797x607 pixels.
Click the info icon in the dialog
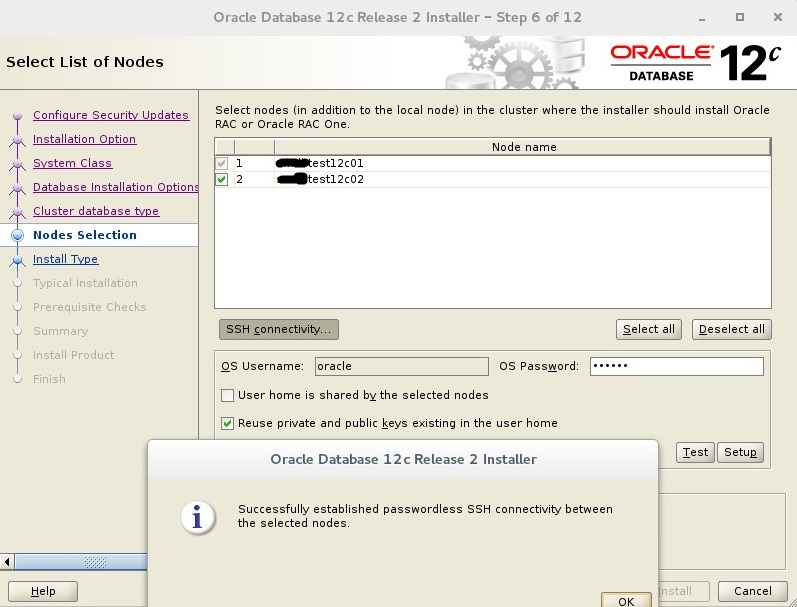[198, 518]
